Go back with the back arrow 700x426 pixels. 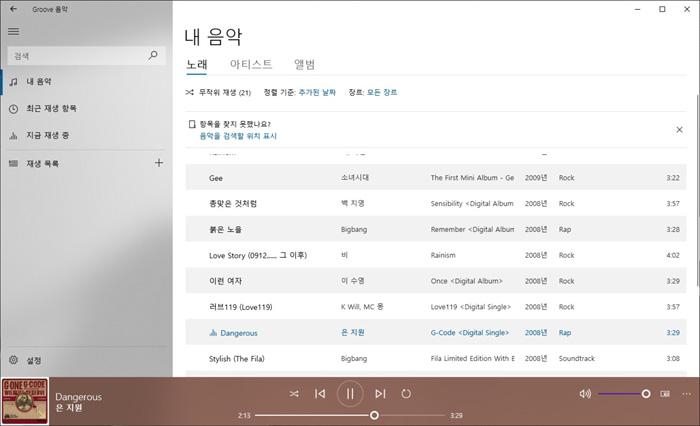pyautogui.click(x=13, y=9)
